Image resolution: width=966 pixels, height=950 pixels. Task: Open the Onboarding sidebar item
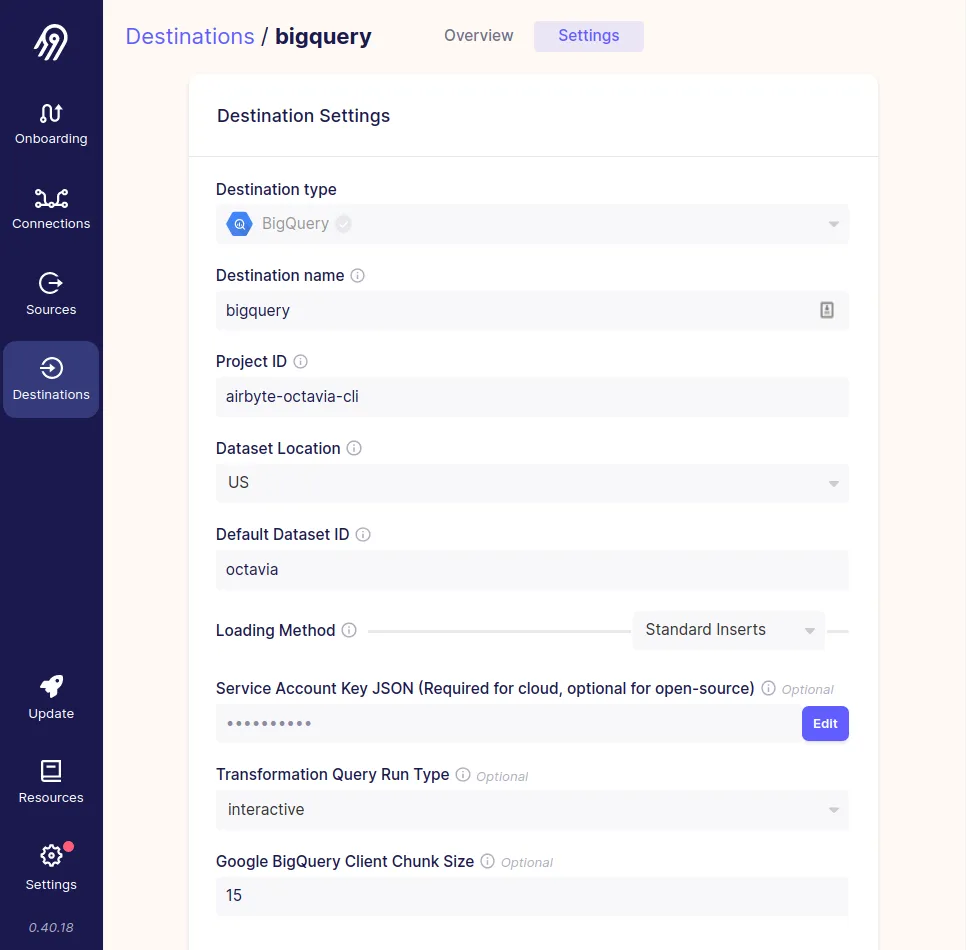tap(51, 124)
